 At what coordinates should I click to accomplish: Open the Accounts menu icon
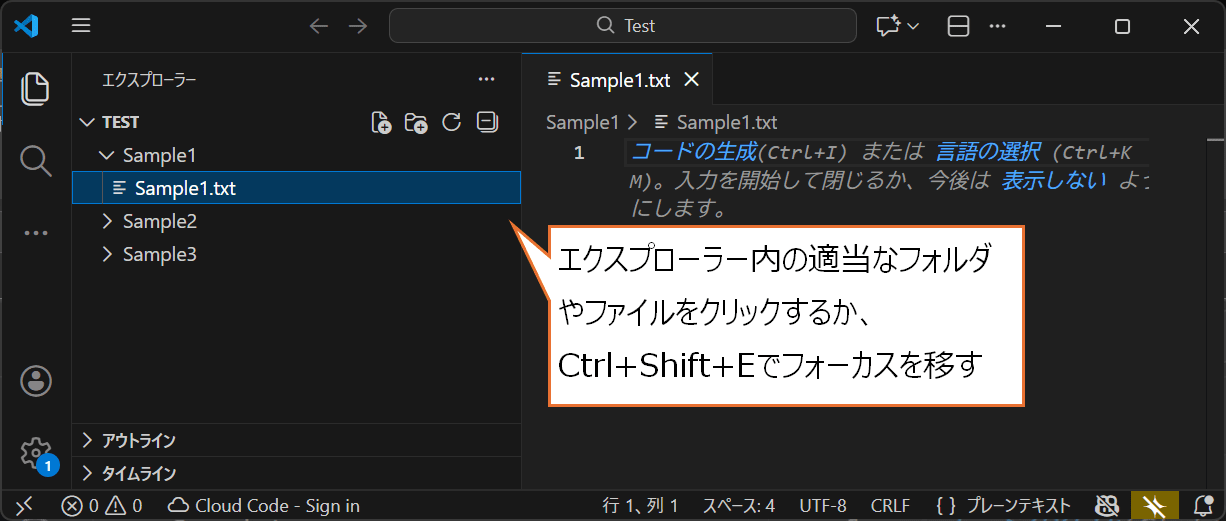tap(36, 380)
